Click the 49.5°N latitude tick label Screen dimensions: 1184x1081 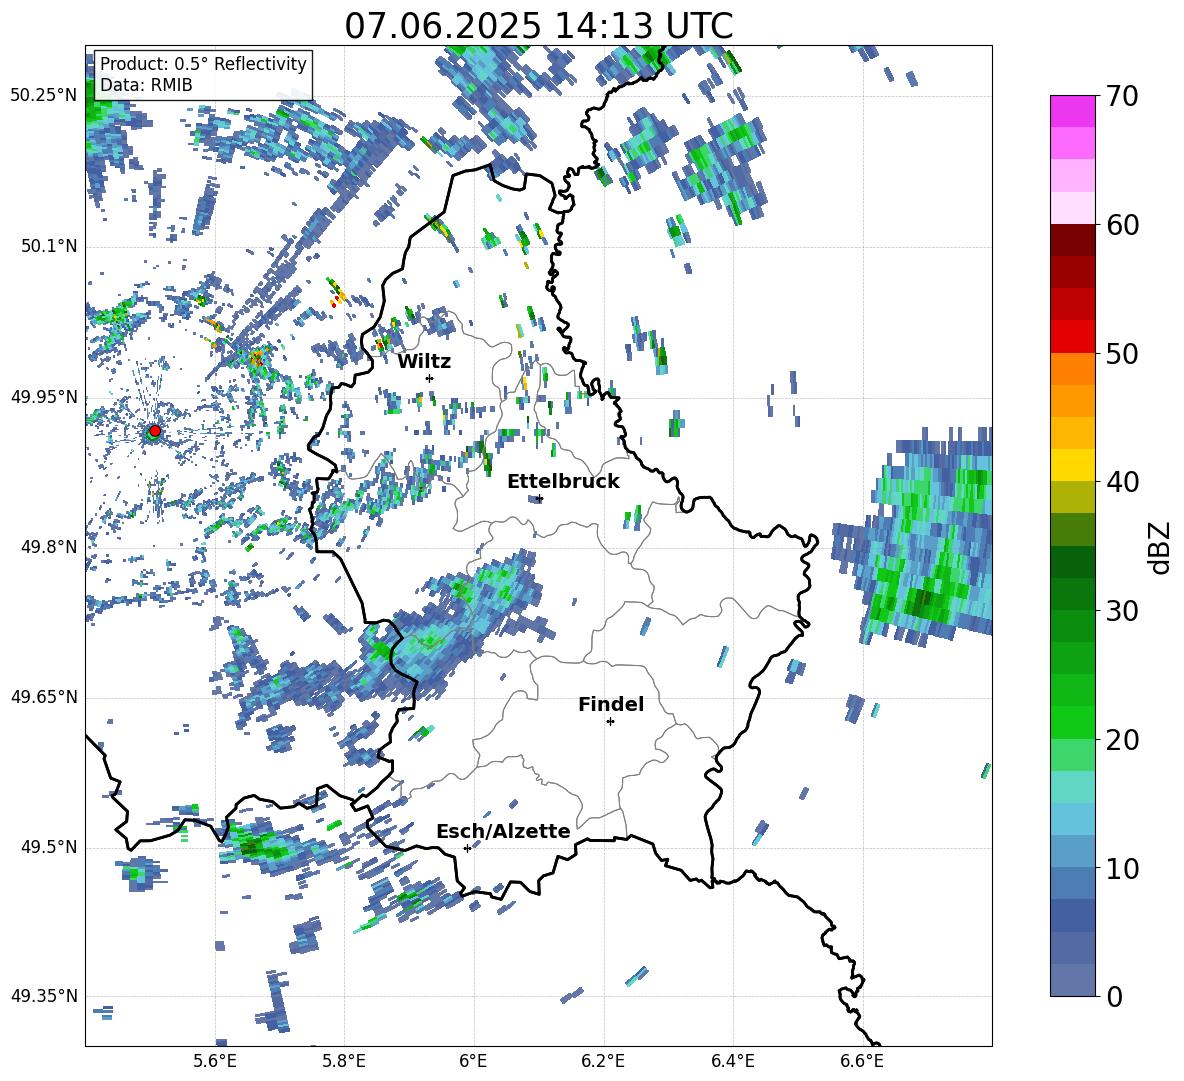click(x=49, y=847)
